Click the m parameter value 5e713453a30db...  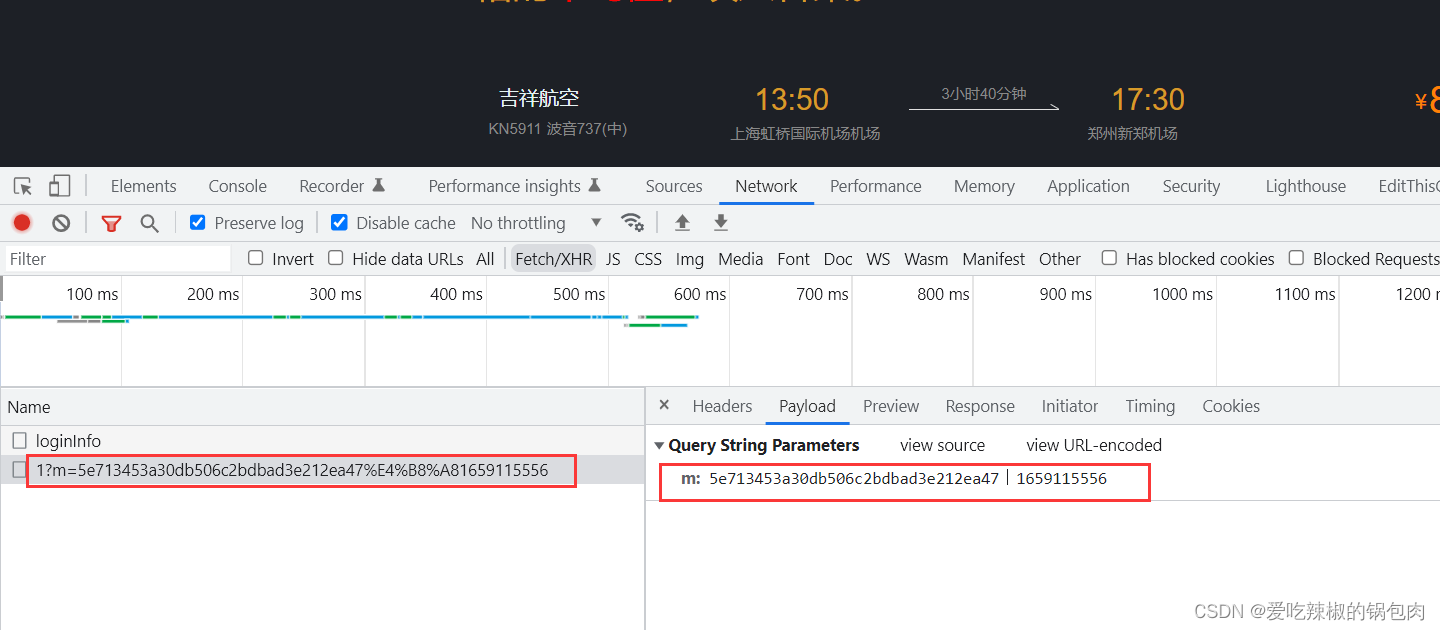(x=854, y=479)
